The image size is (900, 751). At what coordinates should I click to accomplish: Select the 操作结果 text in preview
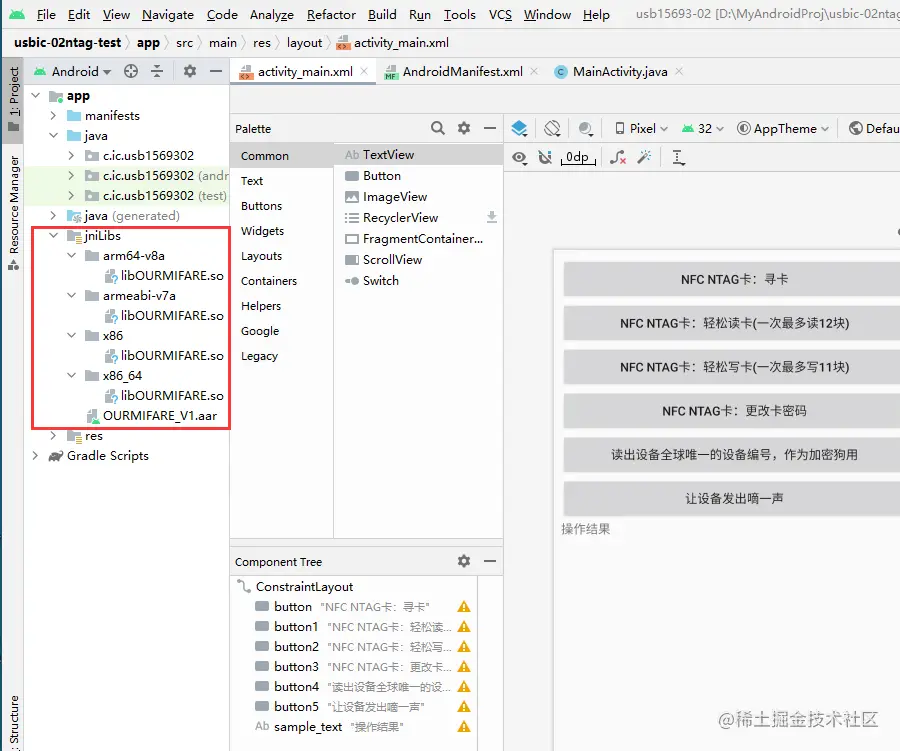(585, 529)
